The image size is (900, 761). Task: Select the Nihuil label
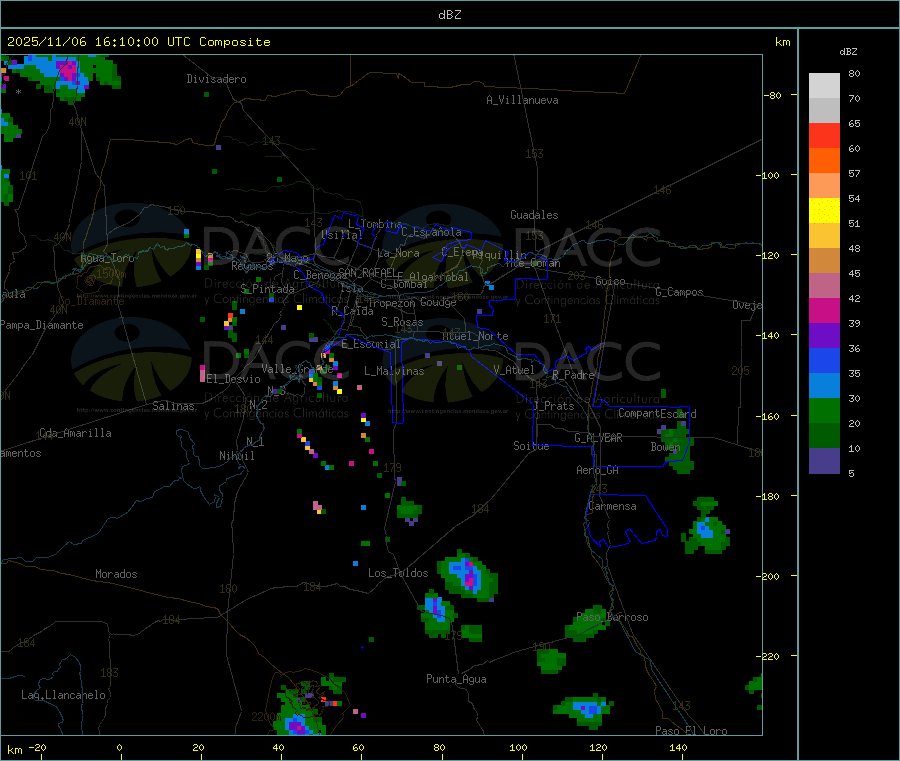coord(236,456)
